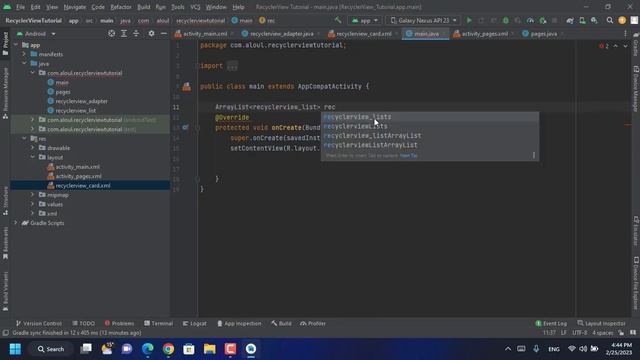Screen dimensions: 640x360
Task: Choose recyclerviewListArrayList completion suggestion
Action: [x=429, y=145]
